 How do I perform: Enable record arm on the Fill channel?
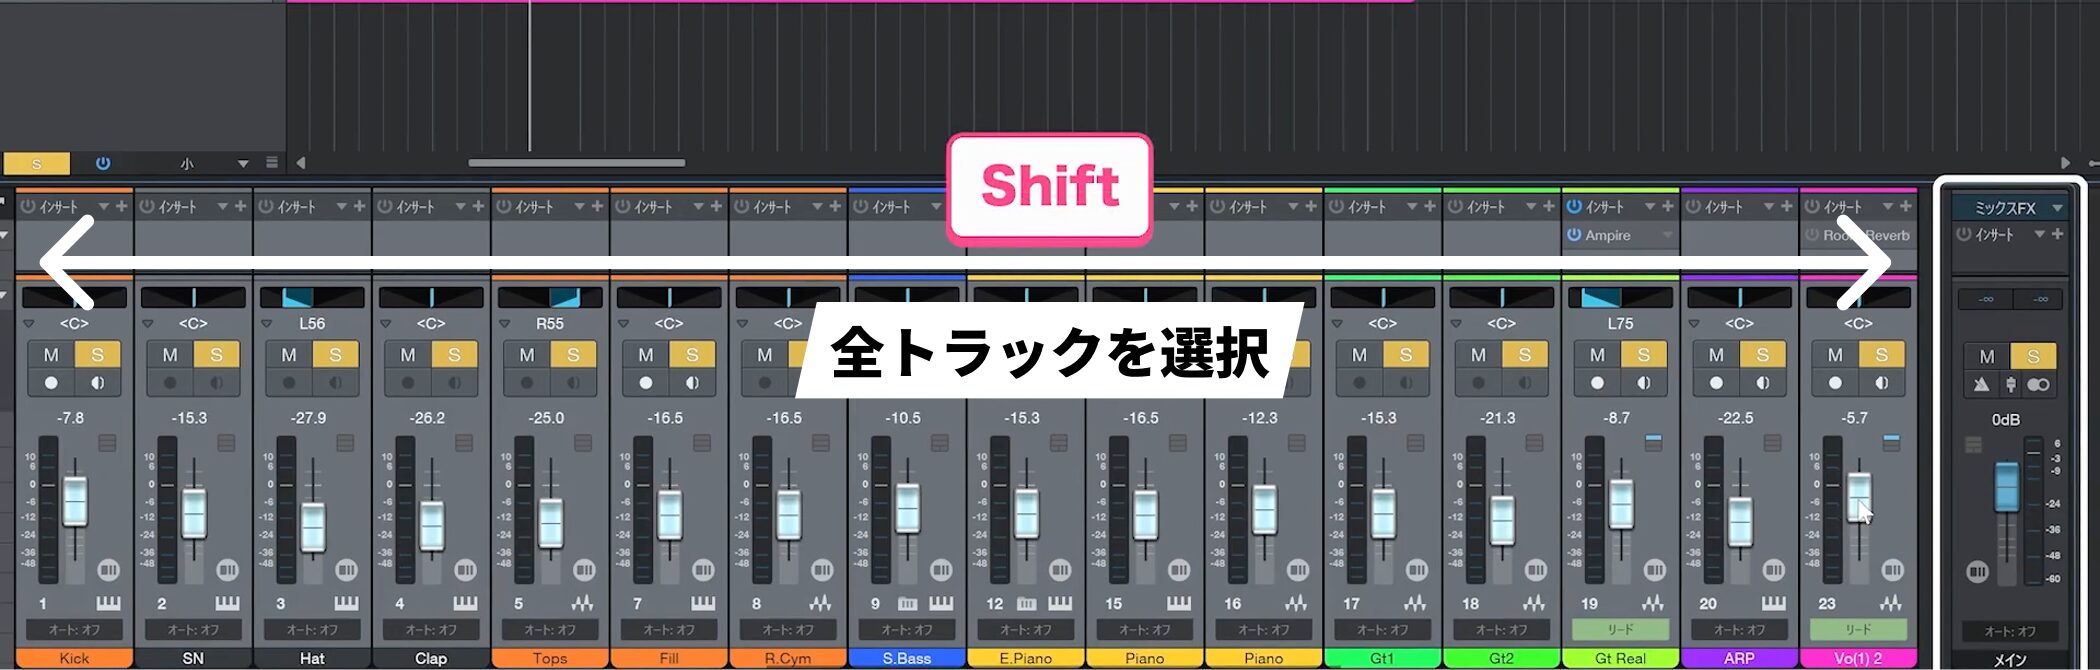[x=646, y=383]
